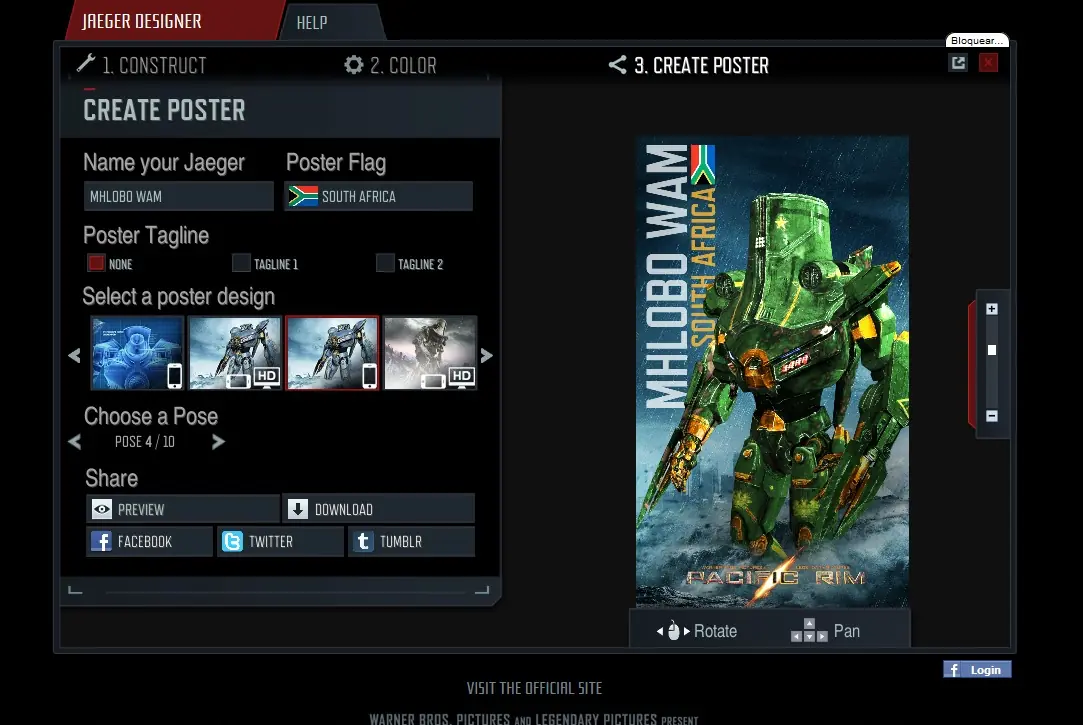
Task: Click the Facebook logo icon in Share
Action: 102,541
